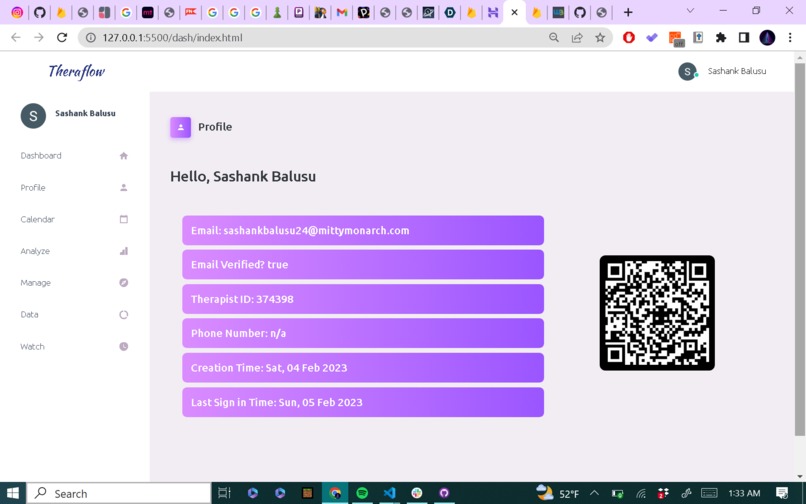Click the page vertical scrollbar
Viewport: 806px width, 504px height.
[800, 250]
